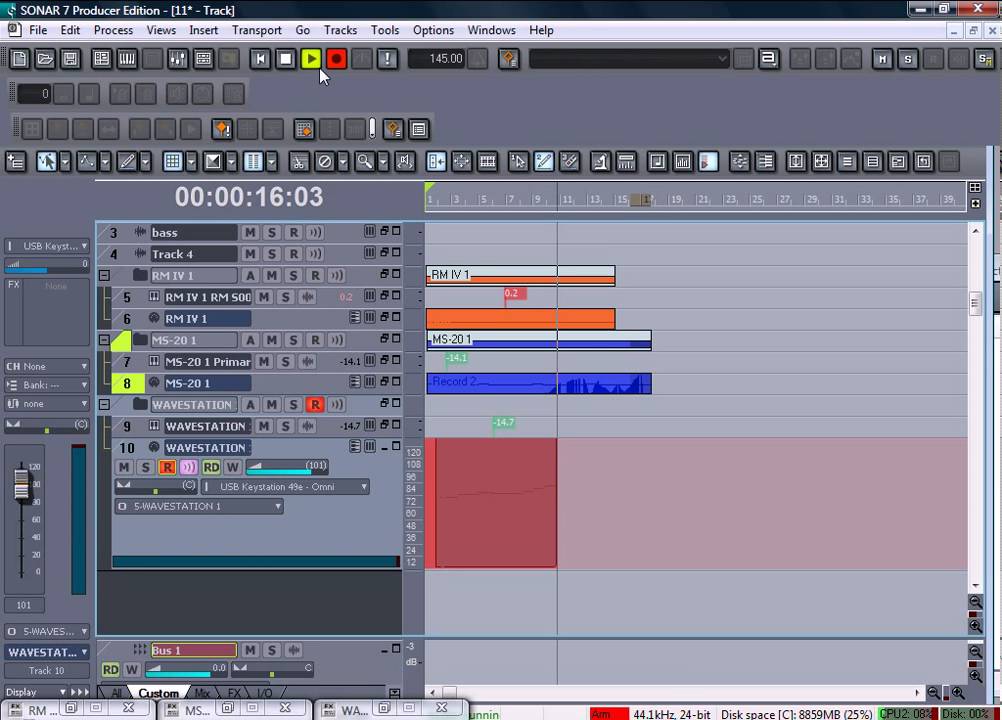Viewport: 1002px width, 720px height.
Task: Disarm the WAVESTATION folder record button
Action: coord(315,404)
